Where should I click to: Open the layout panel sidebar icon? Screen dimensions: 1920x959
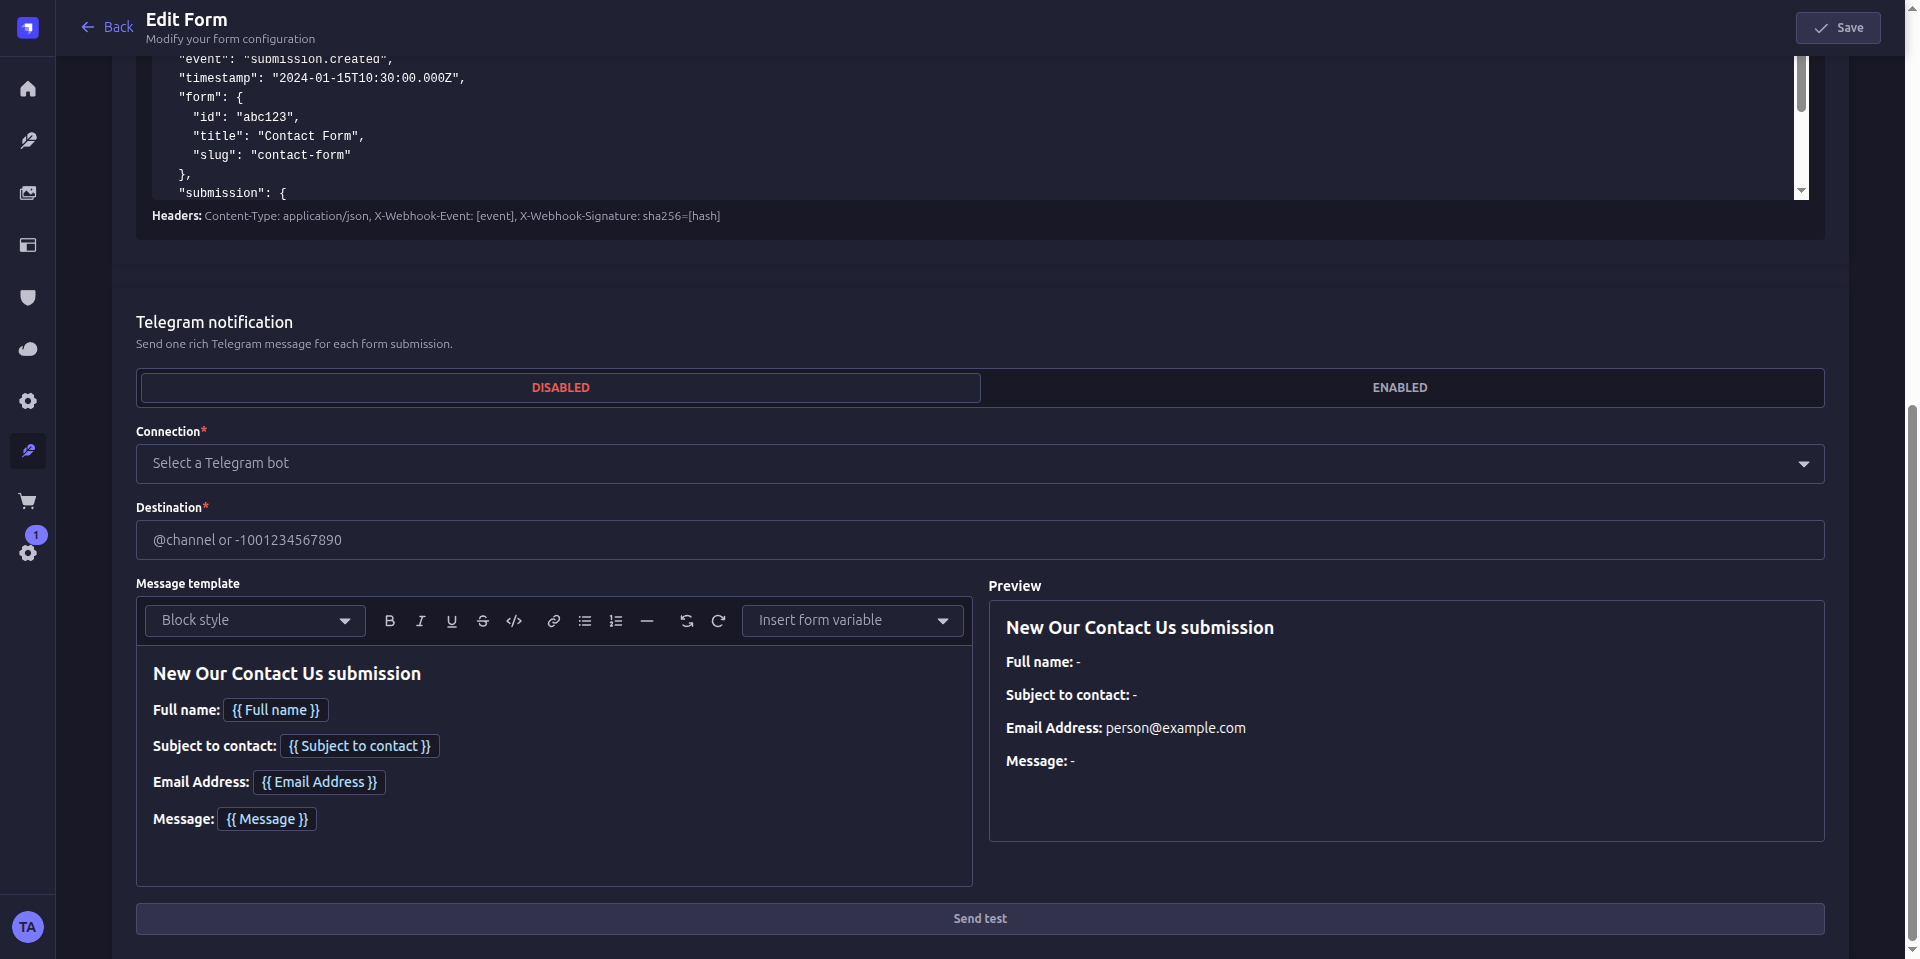28,245
